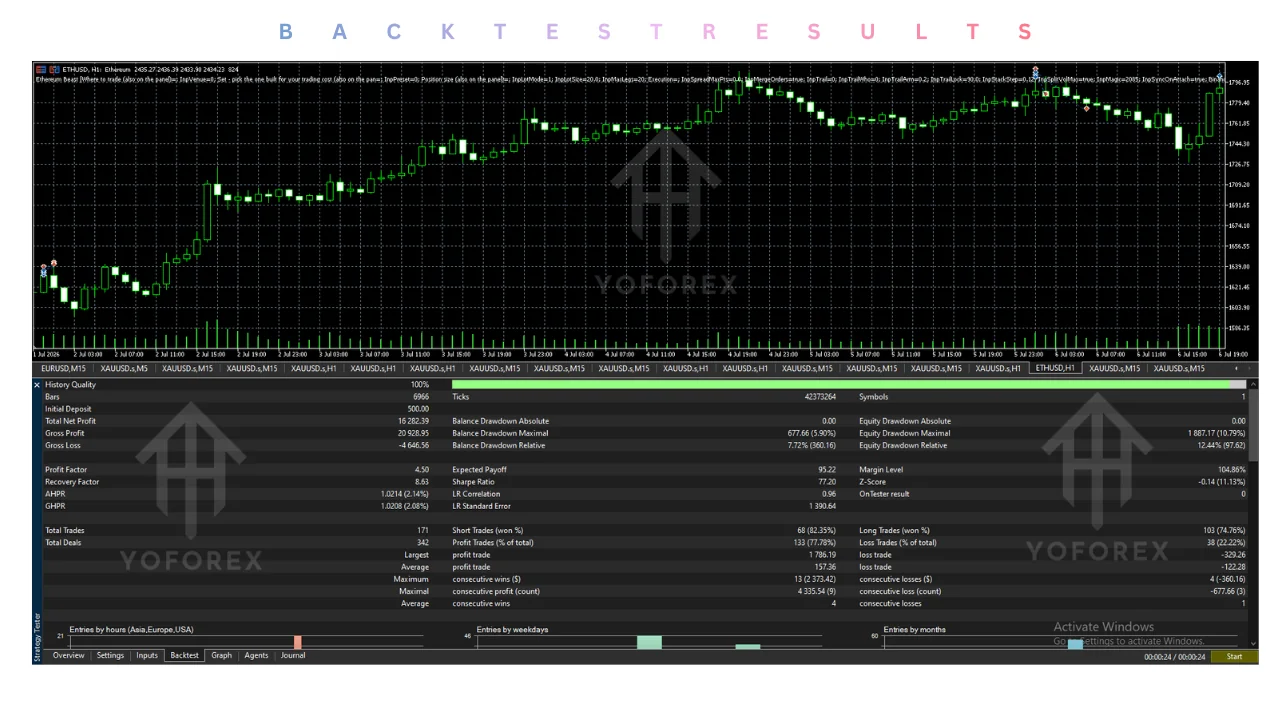
Task: Select the EURUSD,M15 chart tab
Action: pos(64,369)
